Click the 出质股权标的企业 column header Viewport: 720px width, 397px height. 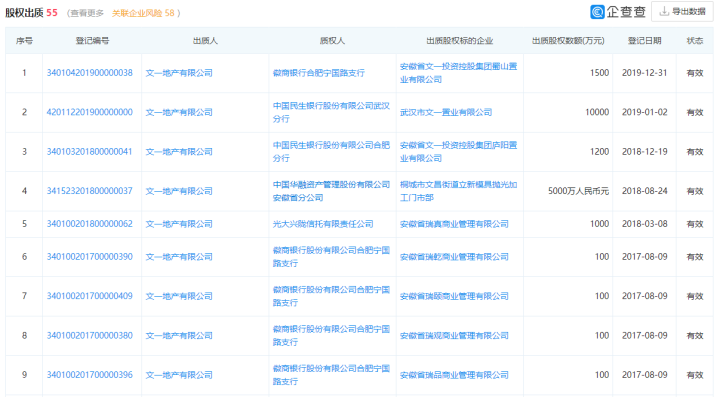(460, 41)
